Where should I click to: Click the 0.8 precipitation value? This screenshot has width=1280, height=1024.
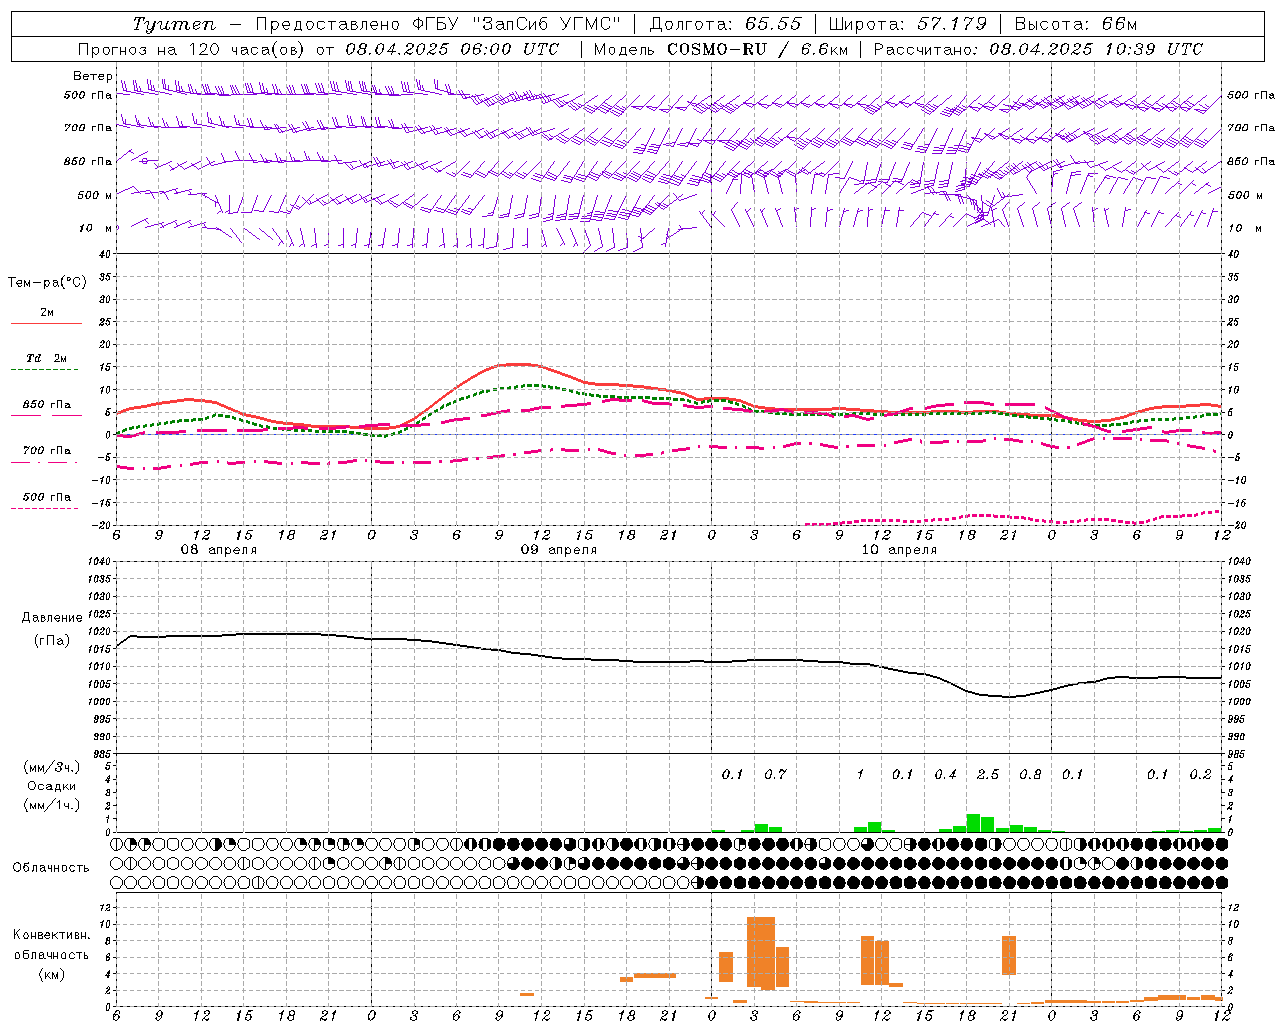1030,775
